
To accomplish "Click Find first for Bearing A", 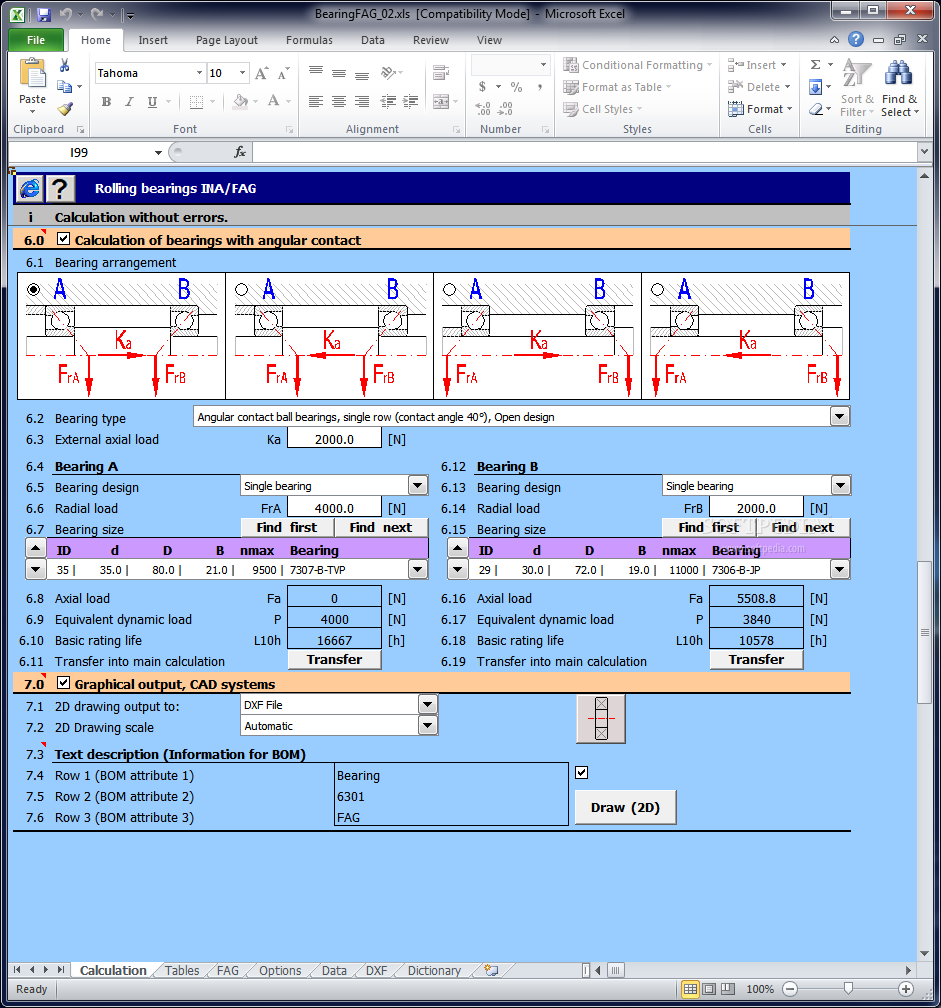I will click(x=287, y=528).
